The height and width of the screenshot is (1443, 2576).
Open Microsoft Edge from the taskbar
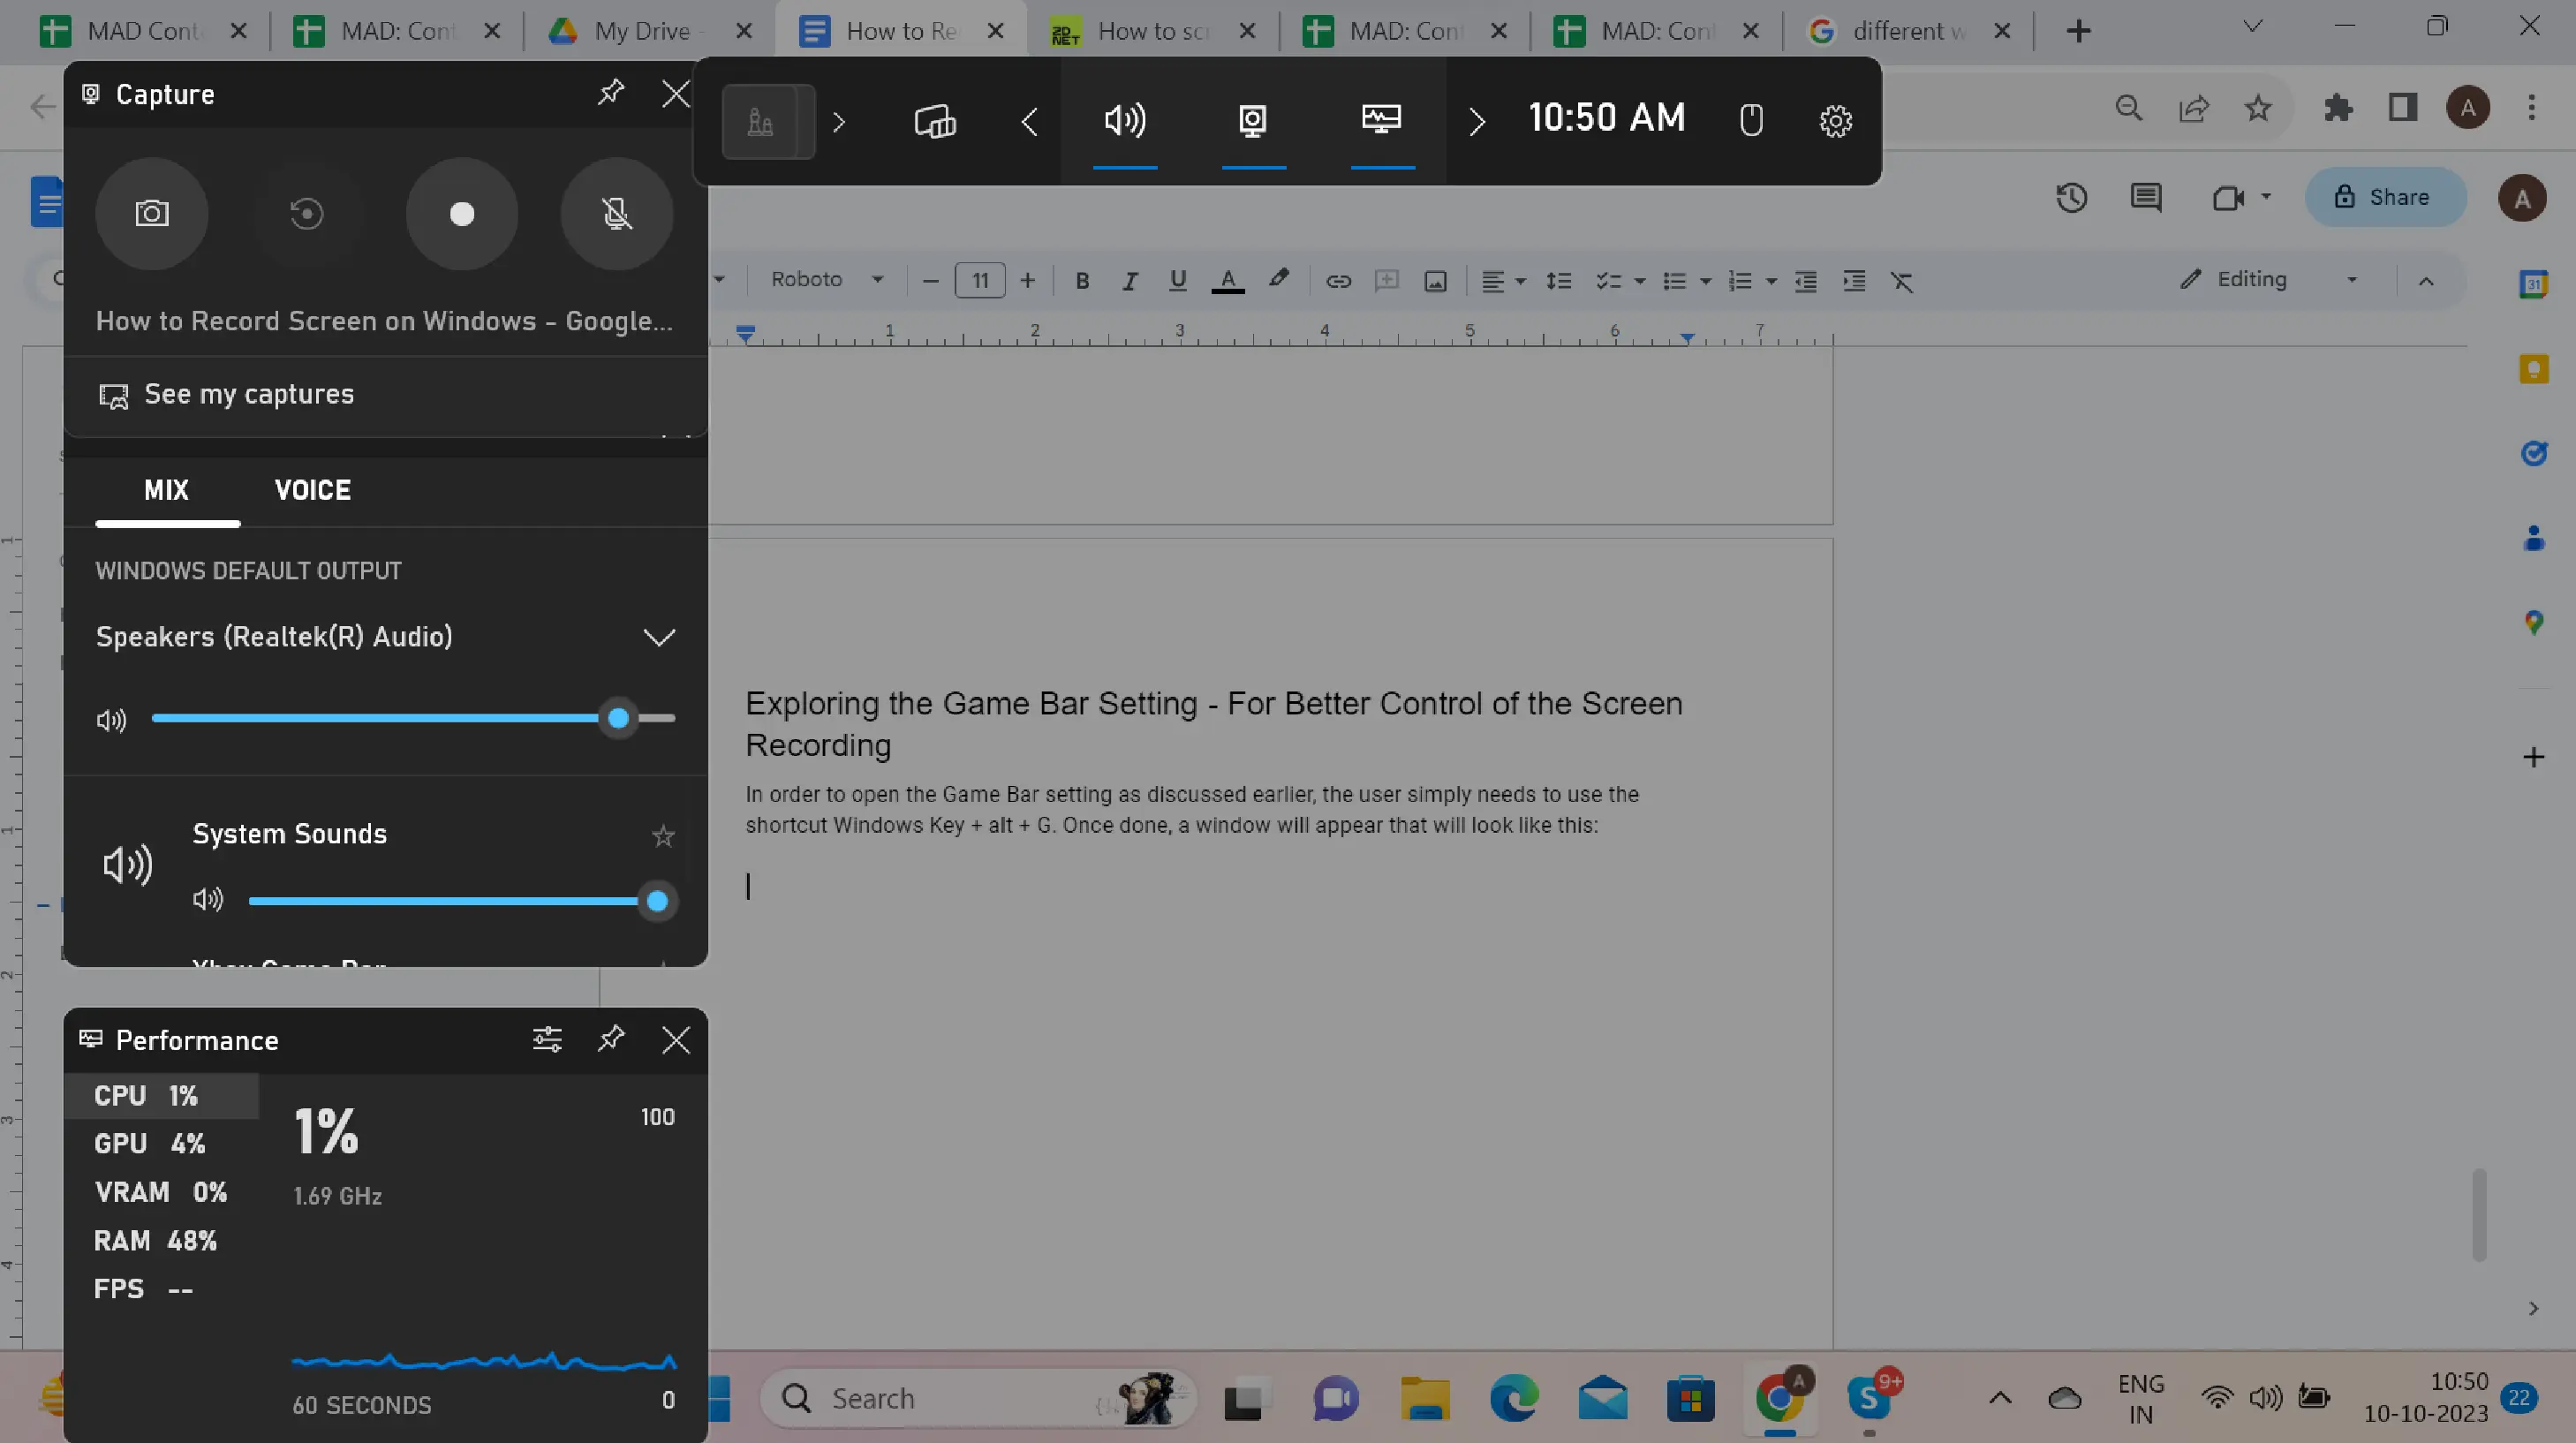tap(1514, 1398)
